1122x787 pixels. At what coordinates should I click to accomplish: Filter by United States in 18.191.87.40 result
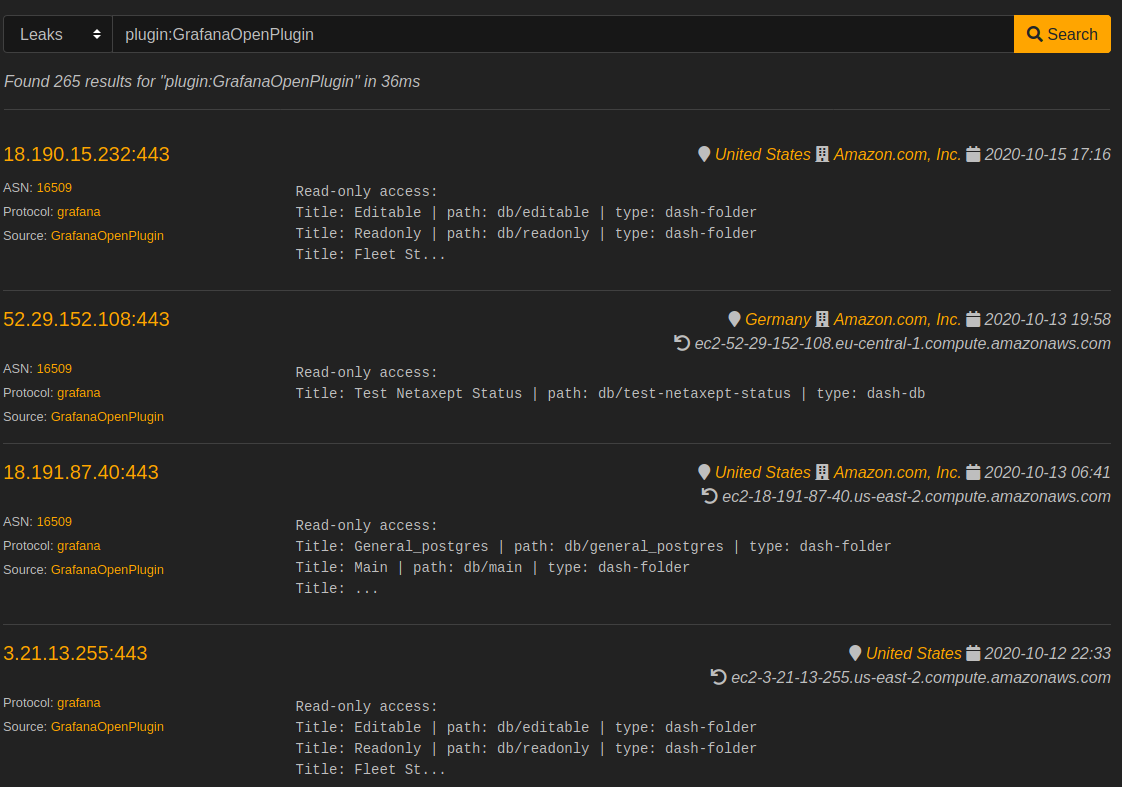pyautogui.click(x=763, y=473)
